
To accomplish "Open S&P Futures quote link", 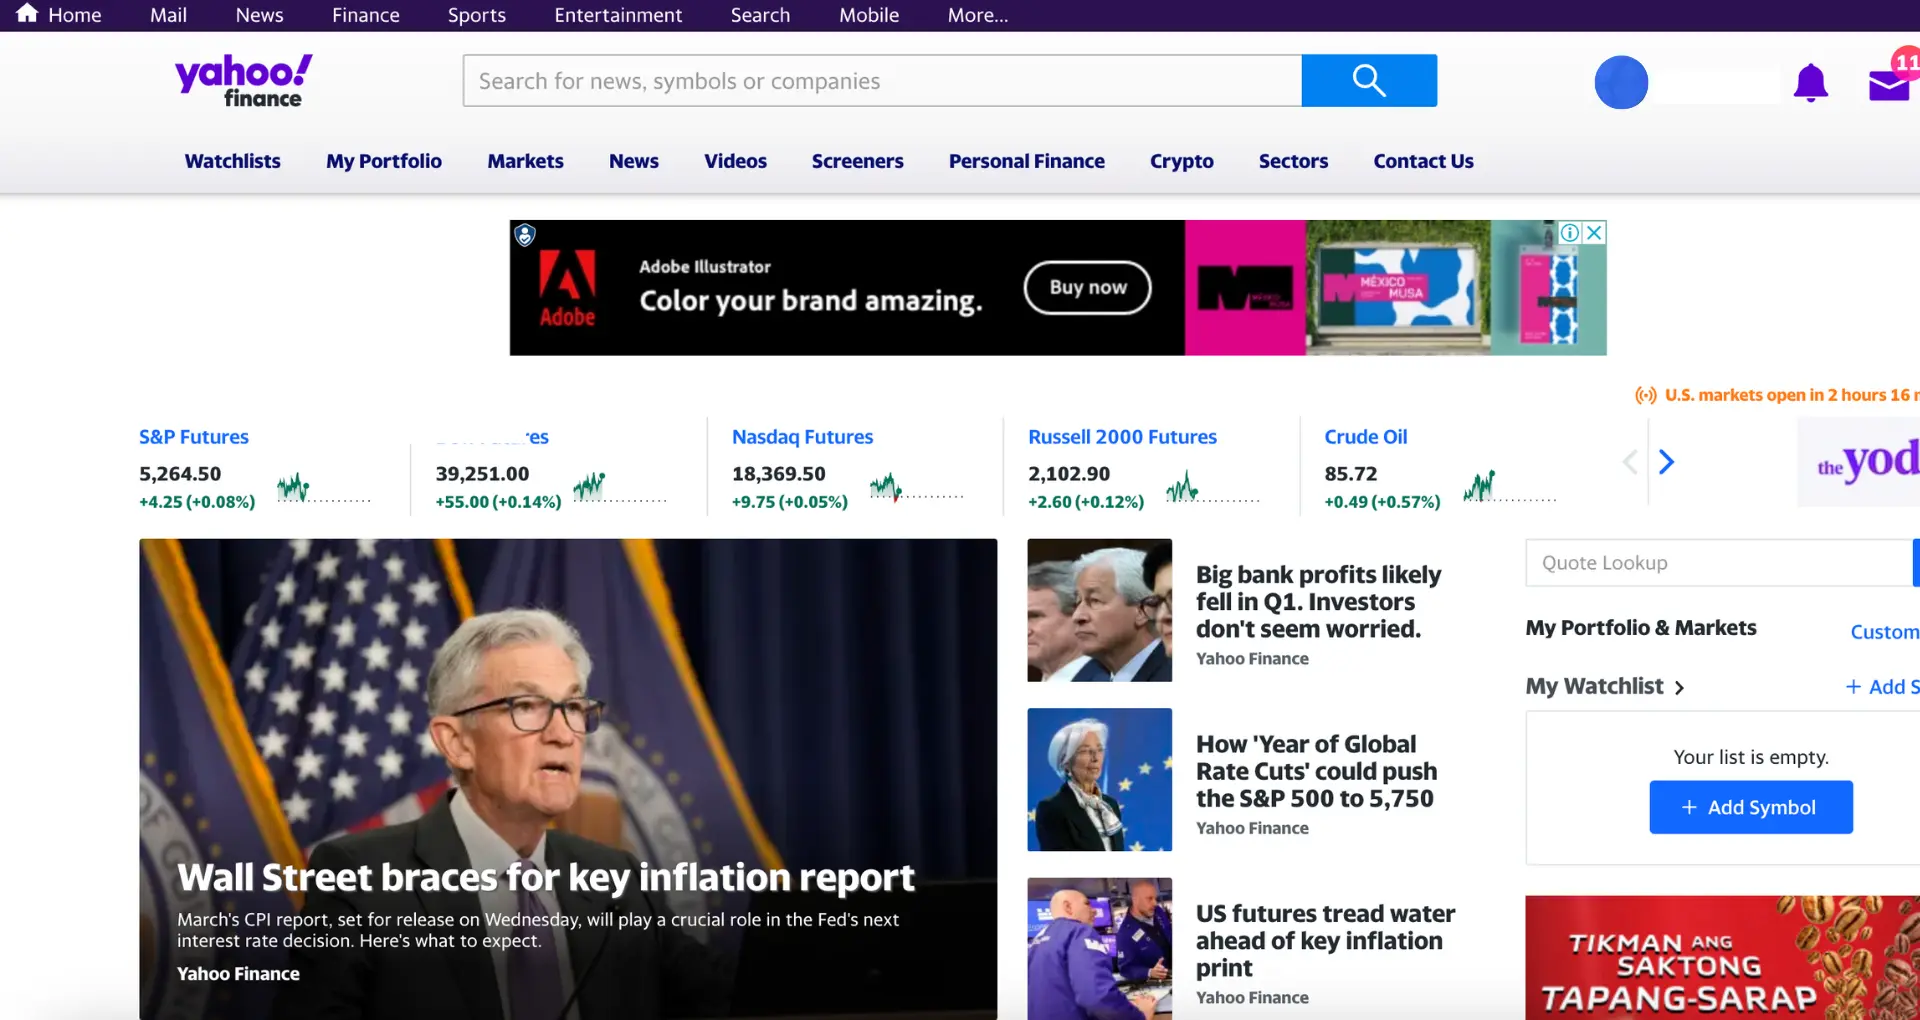I will [x=194, y=437].
